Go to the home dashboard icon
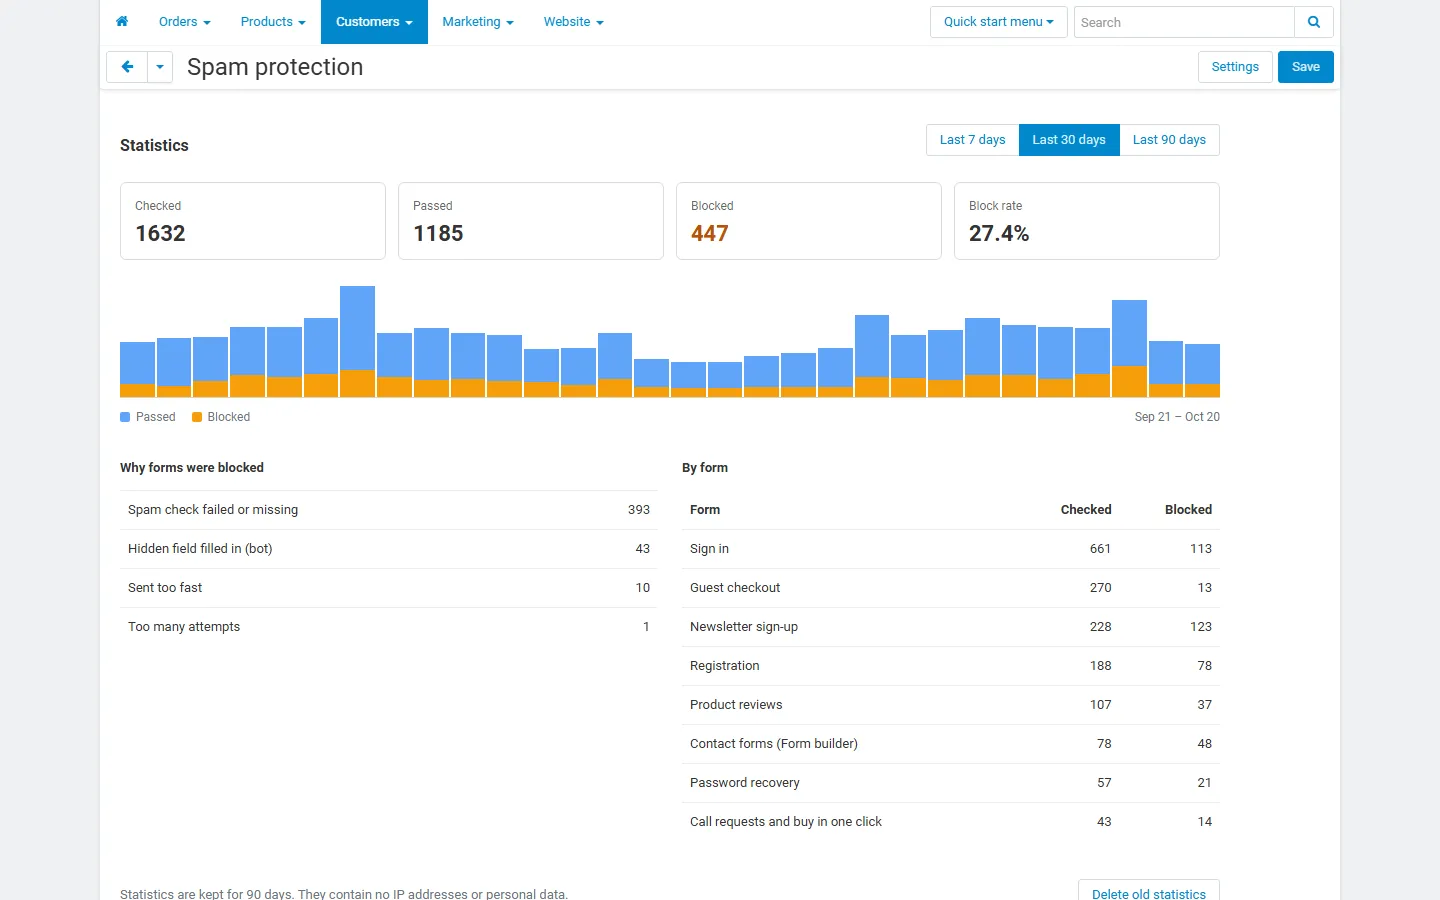Screen dimensions: 1440x900 point(122,22)
